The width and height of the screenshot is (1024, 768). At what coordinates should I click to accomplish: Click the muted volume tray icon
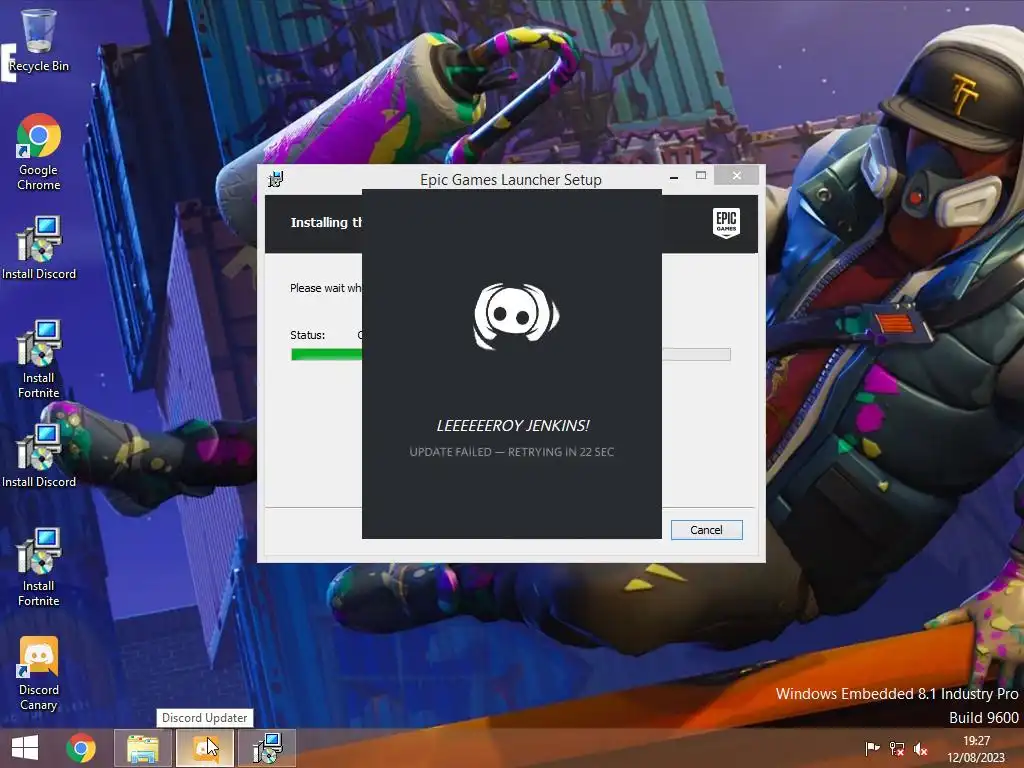tap(920, 749)
